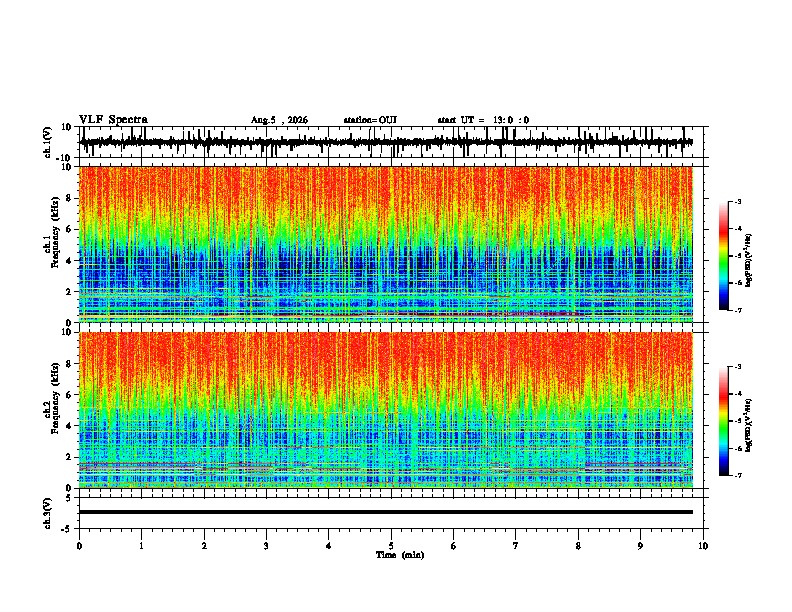Click the time axis tick label "0"
The image size is (792, 612).
click(x=79, y=546)
